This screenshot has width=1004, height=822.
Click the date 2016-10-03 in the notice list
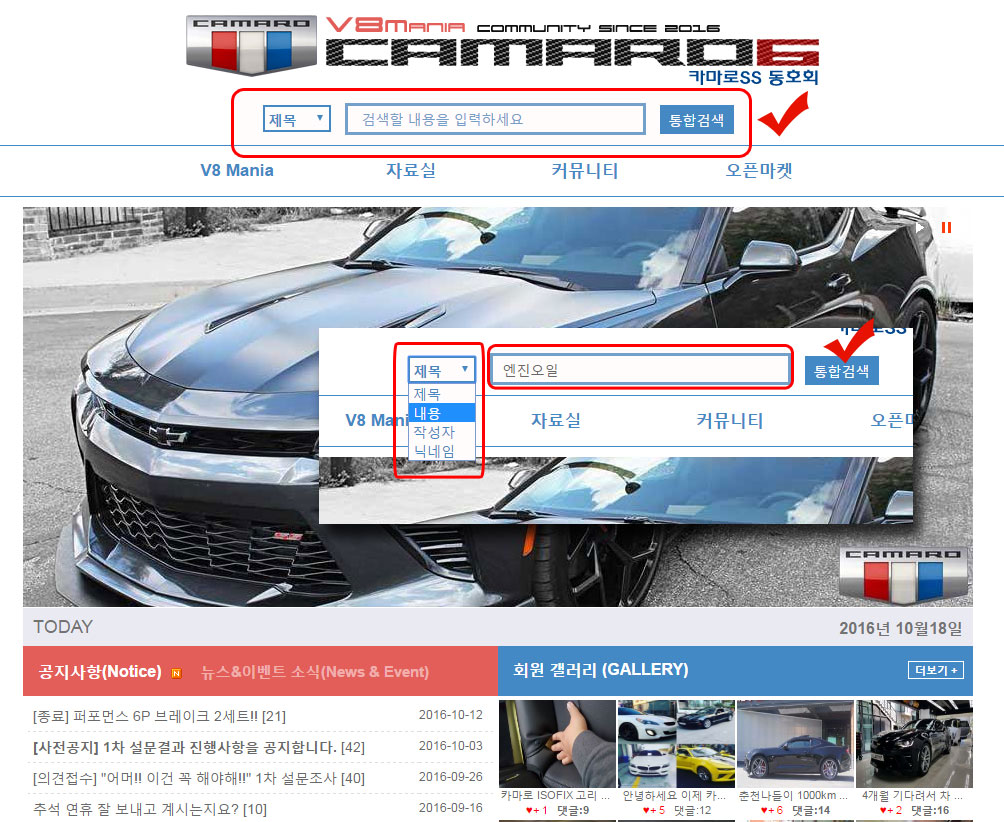click(451, 746)
